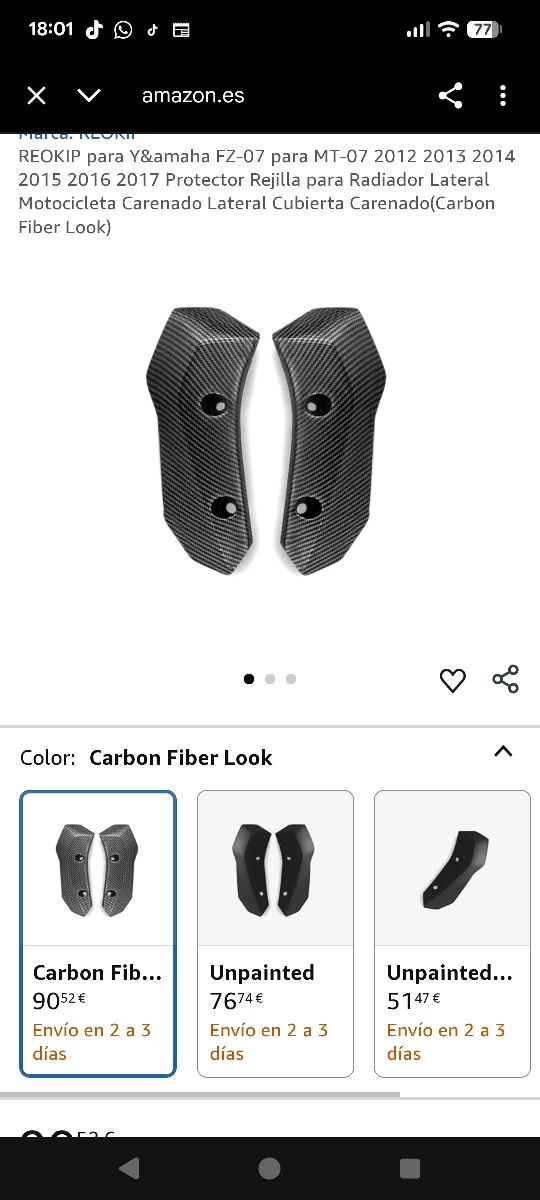Tap the WhatsApp notification icon in the status bar
540x1200 pixels.
[x=123, y=30]
